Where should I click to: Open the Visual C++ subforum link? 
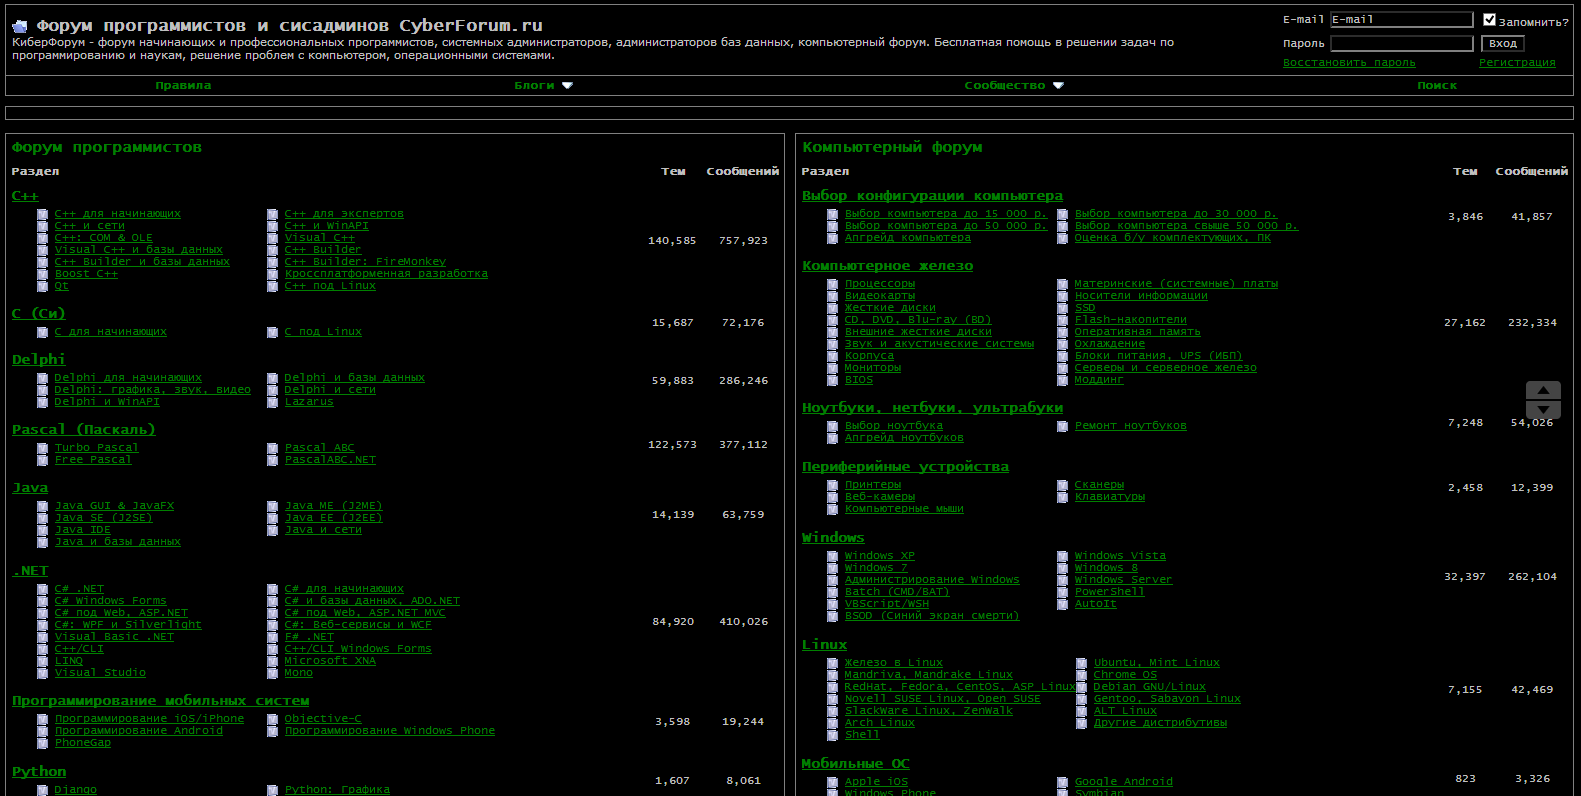tap(320, 238)
